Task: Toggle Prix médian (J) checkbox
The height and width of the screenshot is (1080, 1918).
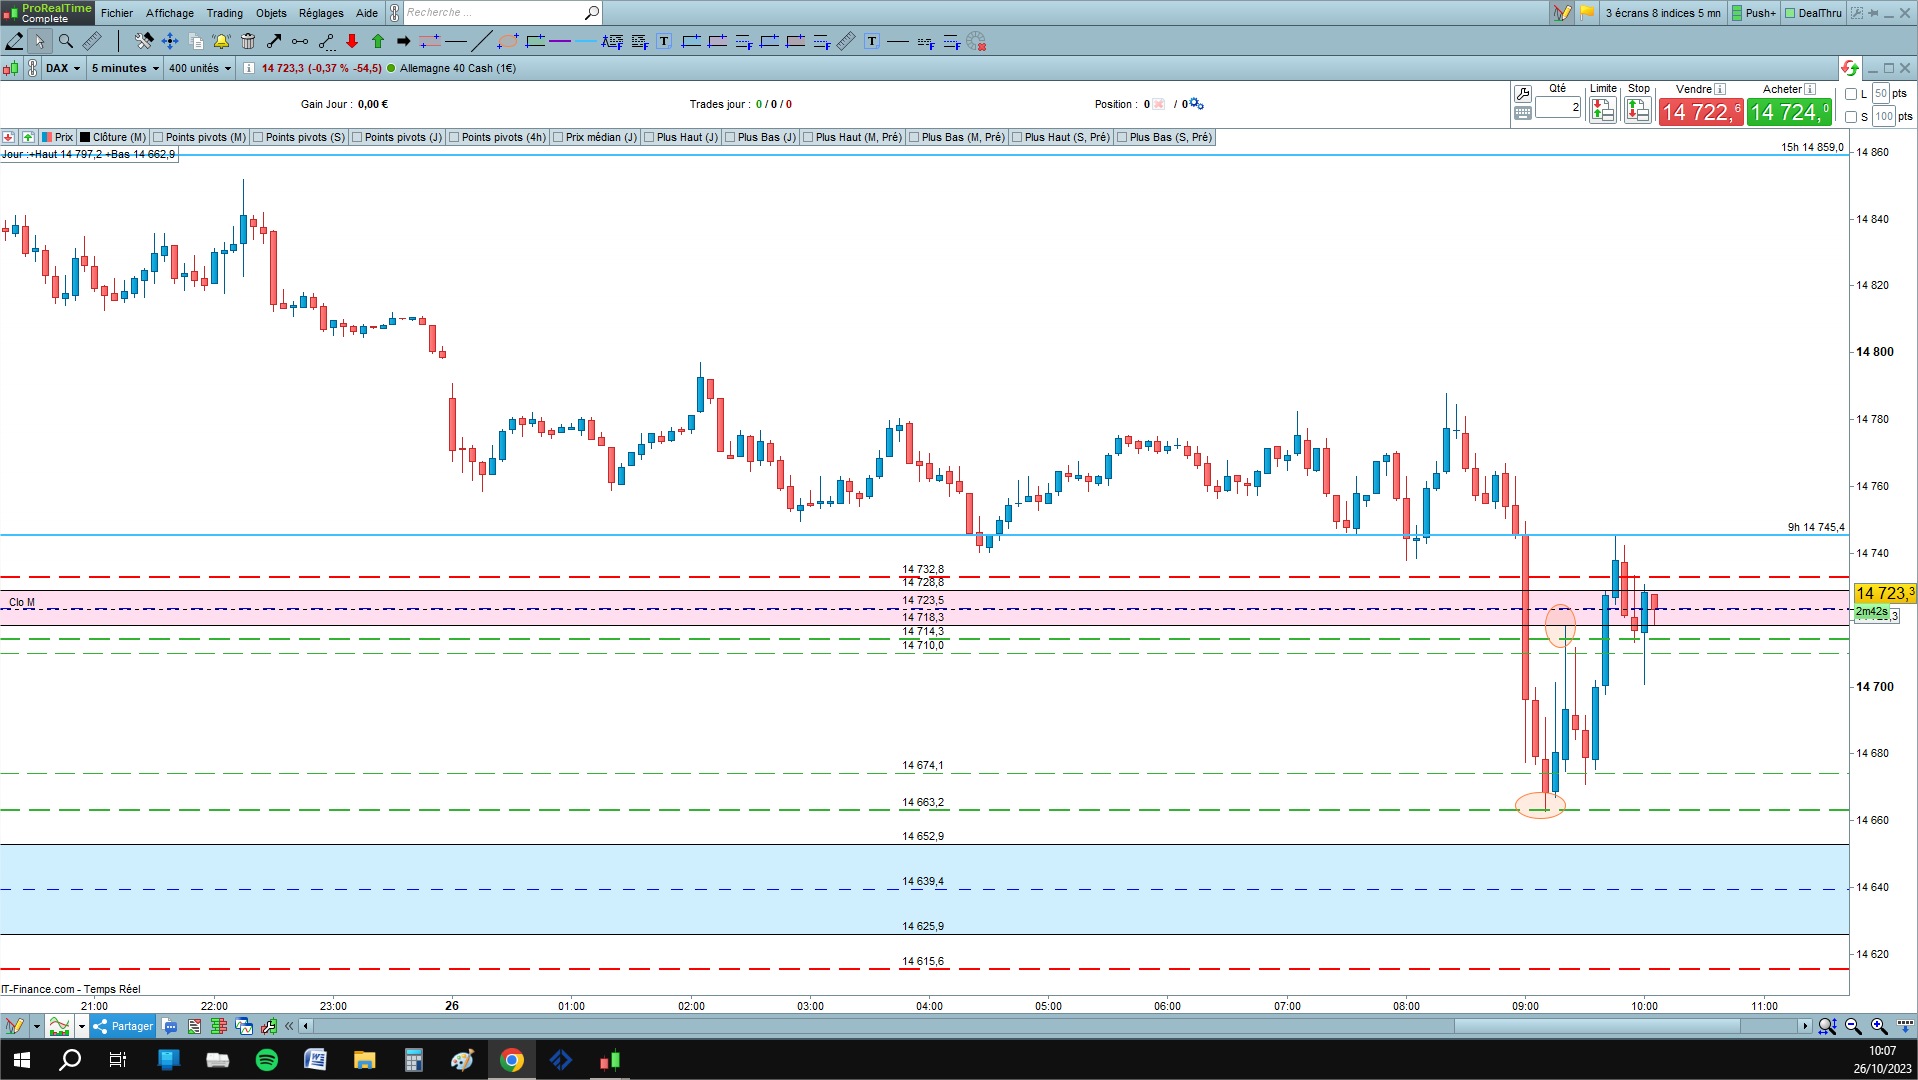Action: [x=558, y=137]
